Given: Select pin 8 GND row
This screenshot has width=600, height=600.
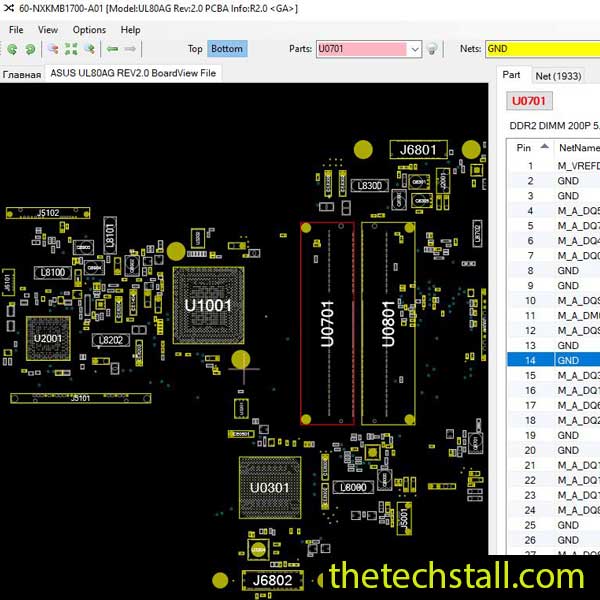Looking at the screenshot, I should pyautogui.click(x=554, y=271).
